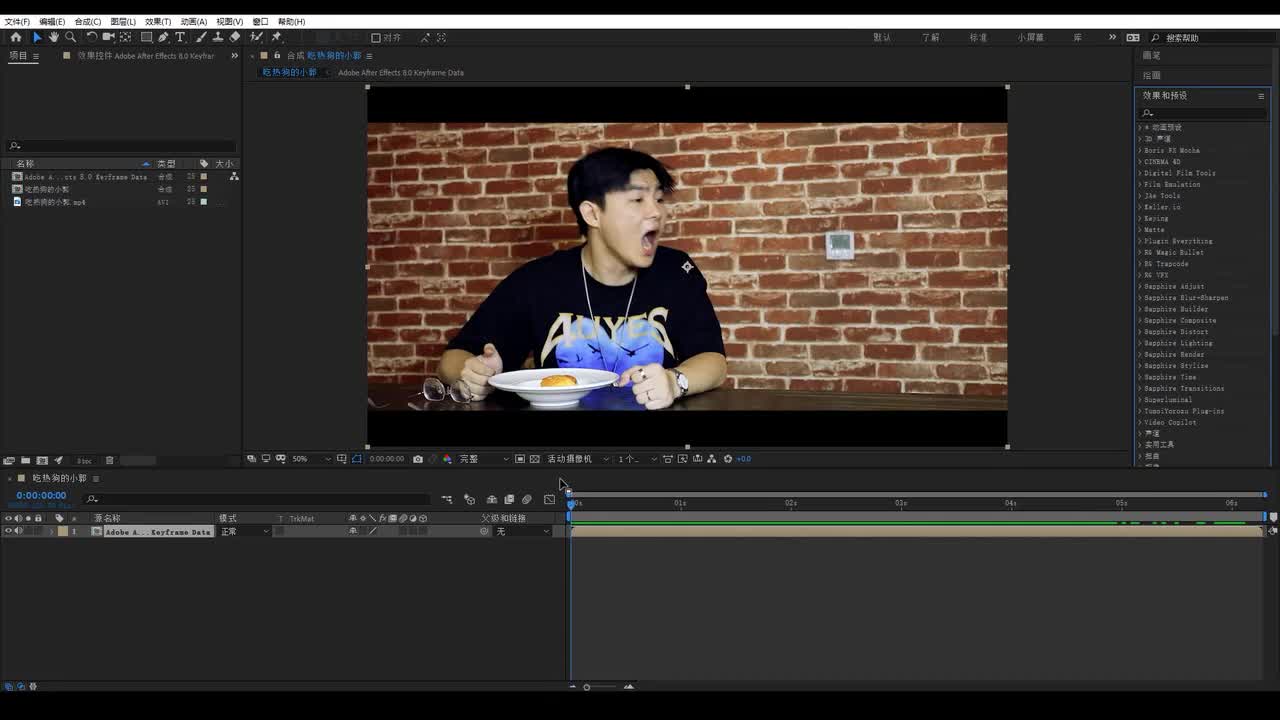Toggle the transparency grid button
The height and width of the screenshot is (720, 1280).
[x=534, y=459]
